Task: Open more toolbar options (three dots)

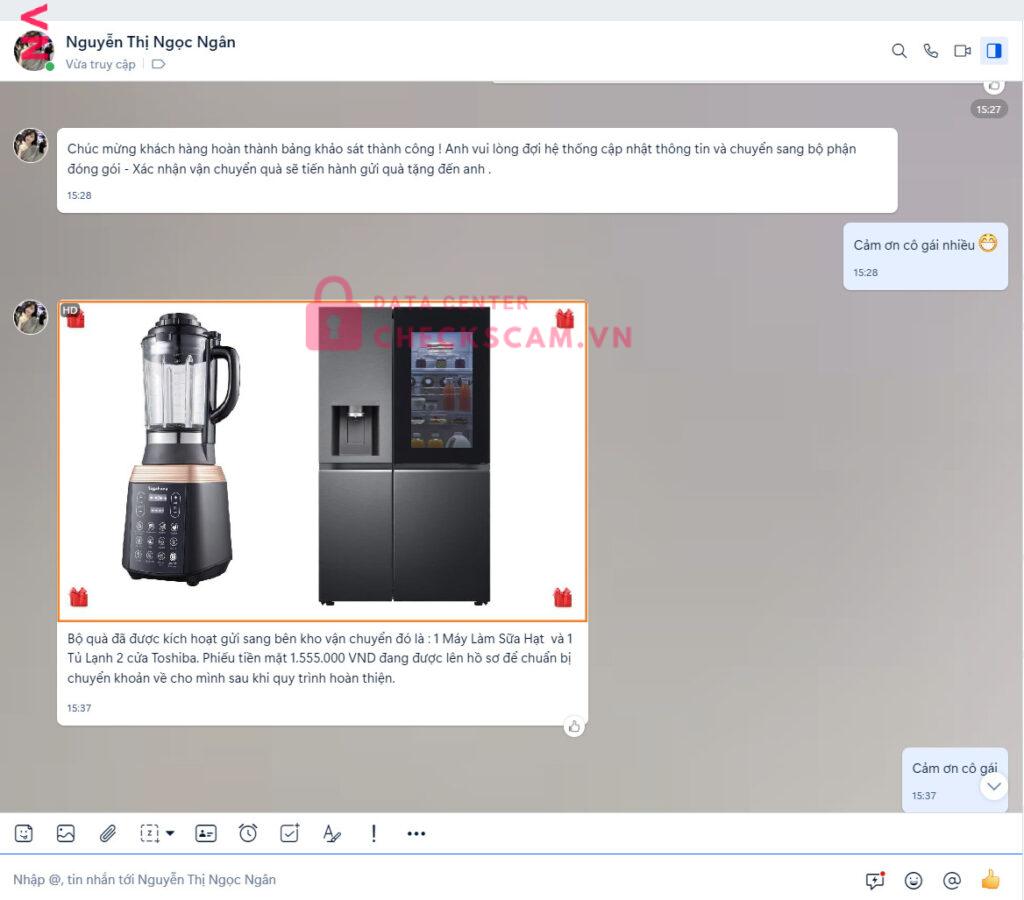Action: 416,833
